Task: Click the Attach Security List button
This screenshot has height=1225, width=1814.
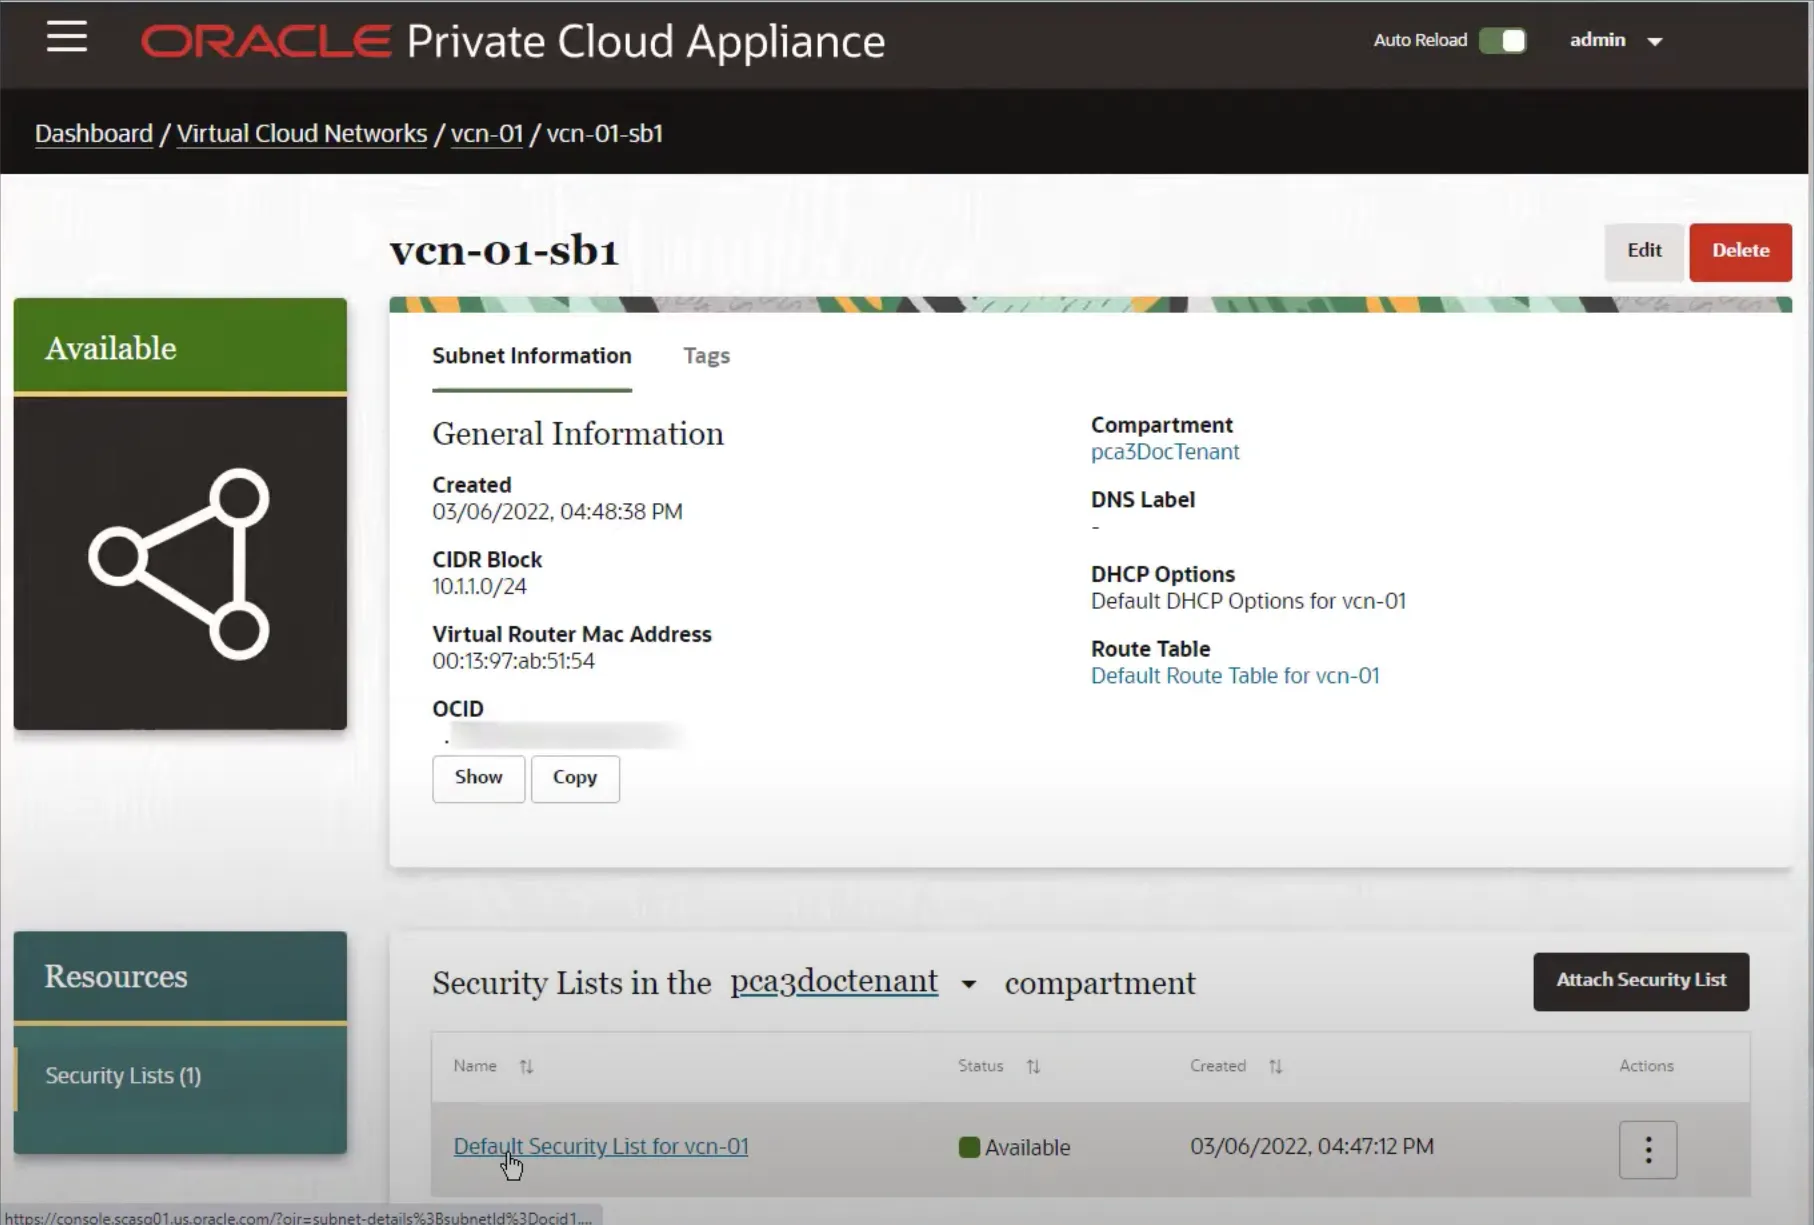Action: tap(1640, 981)
